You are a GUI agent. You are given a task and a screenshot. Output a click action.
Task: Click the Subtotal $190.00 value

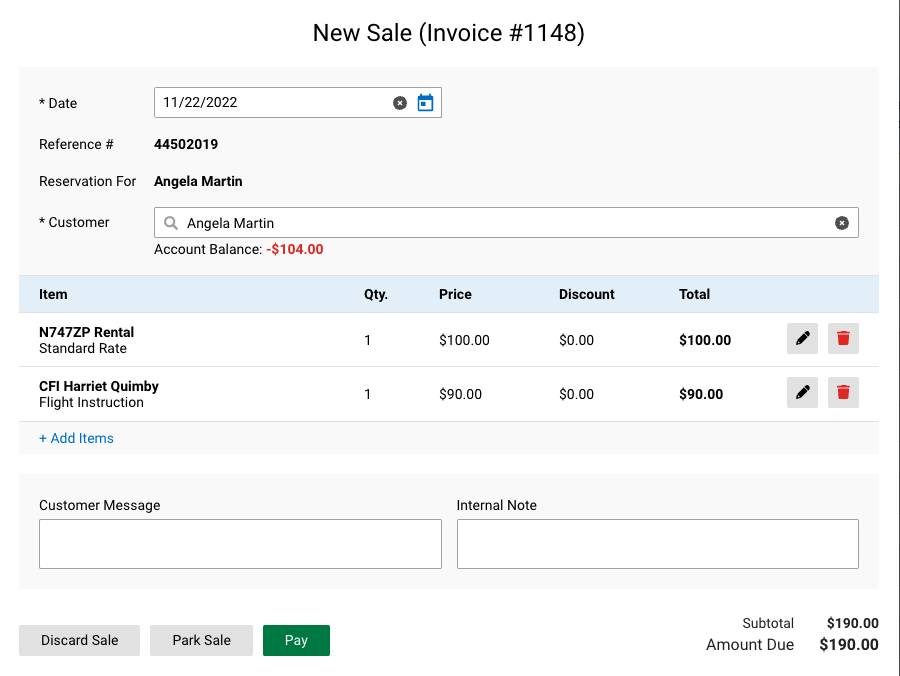[x=852, y=623]
